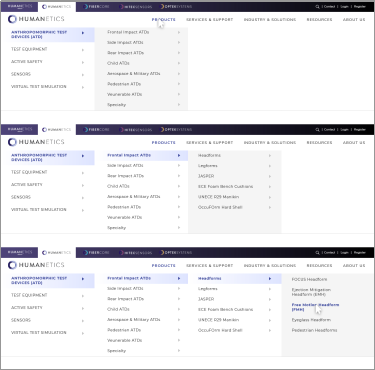Select the white Humanetics tab in the middle panel's bar
This screenshot has height=370, width=375.
(x=57, y=130)
